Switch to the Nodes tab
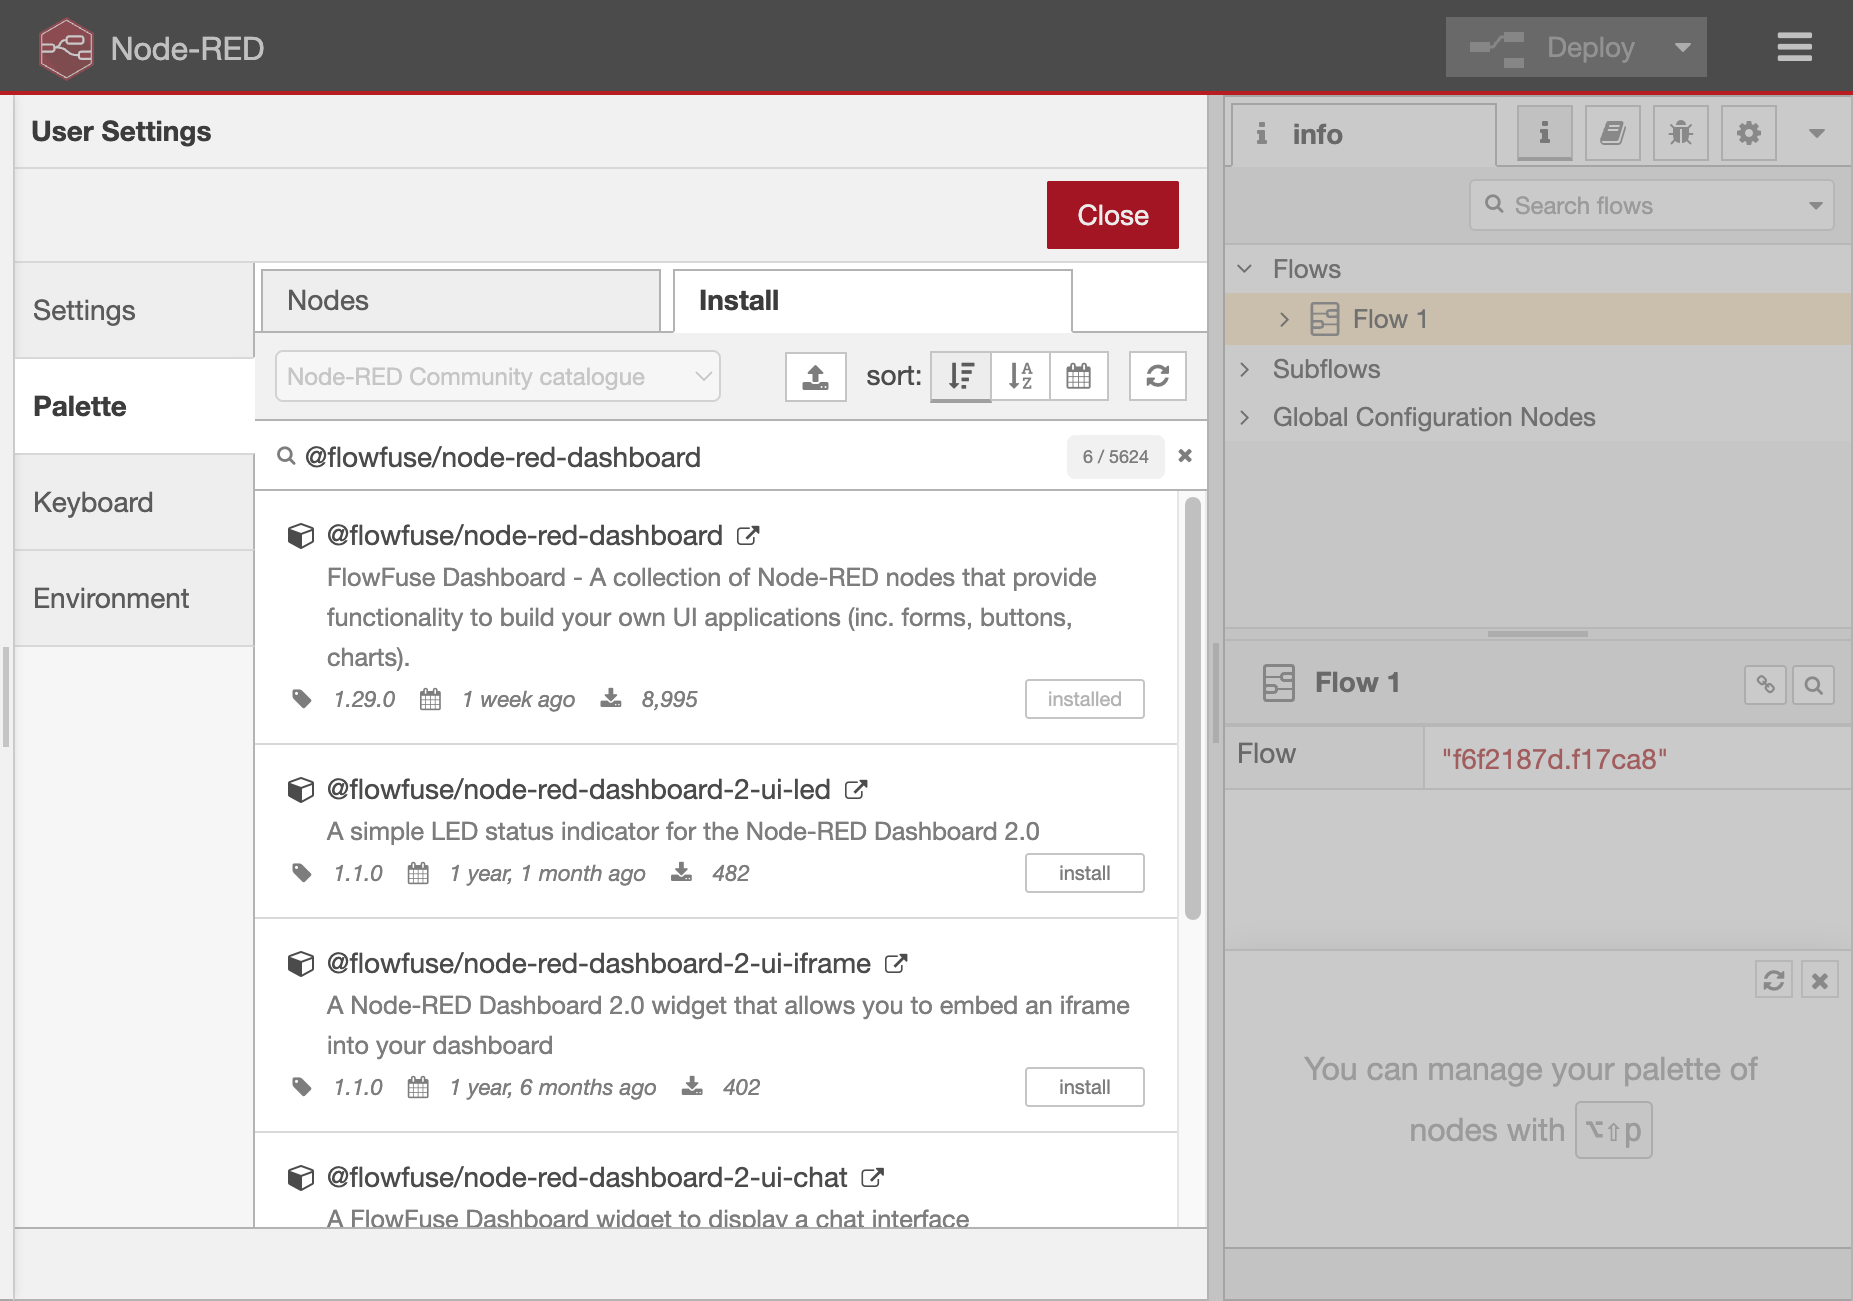 pyautogui.click(x=460, y=301)
